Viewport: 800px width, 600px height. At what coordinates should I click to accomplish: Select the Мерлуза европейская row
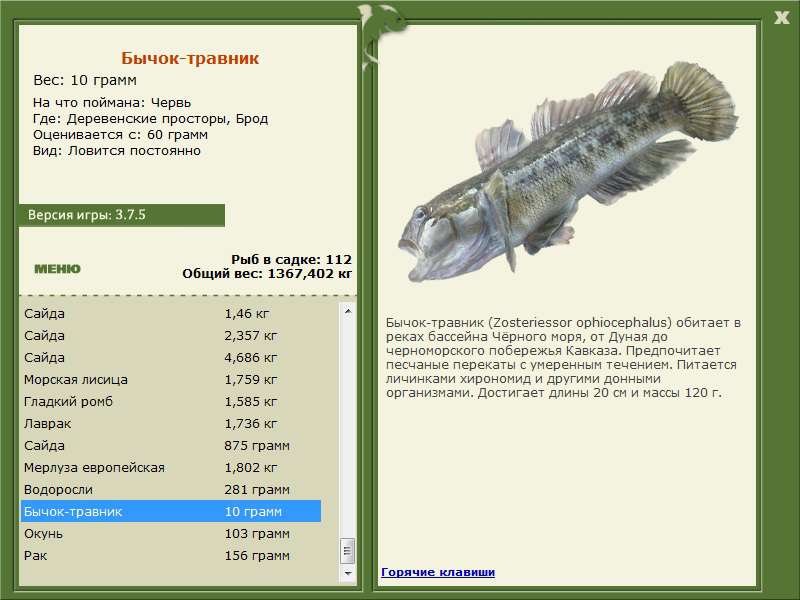pyautogui.click(x=171, y=467)
